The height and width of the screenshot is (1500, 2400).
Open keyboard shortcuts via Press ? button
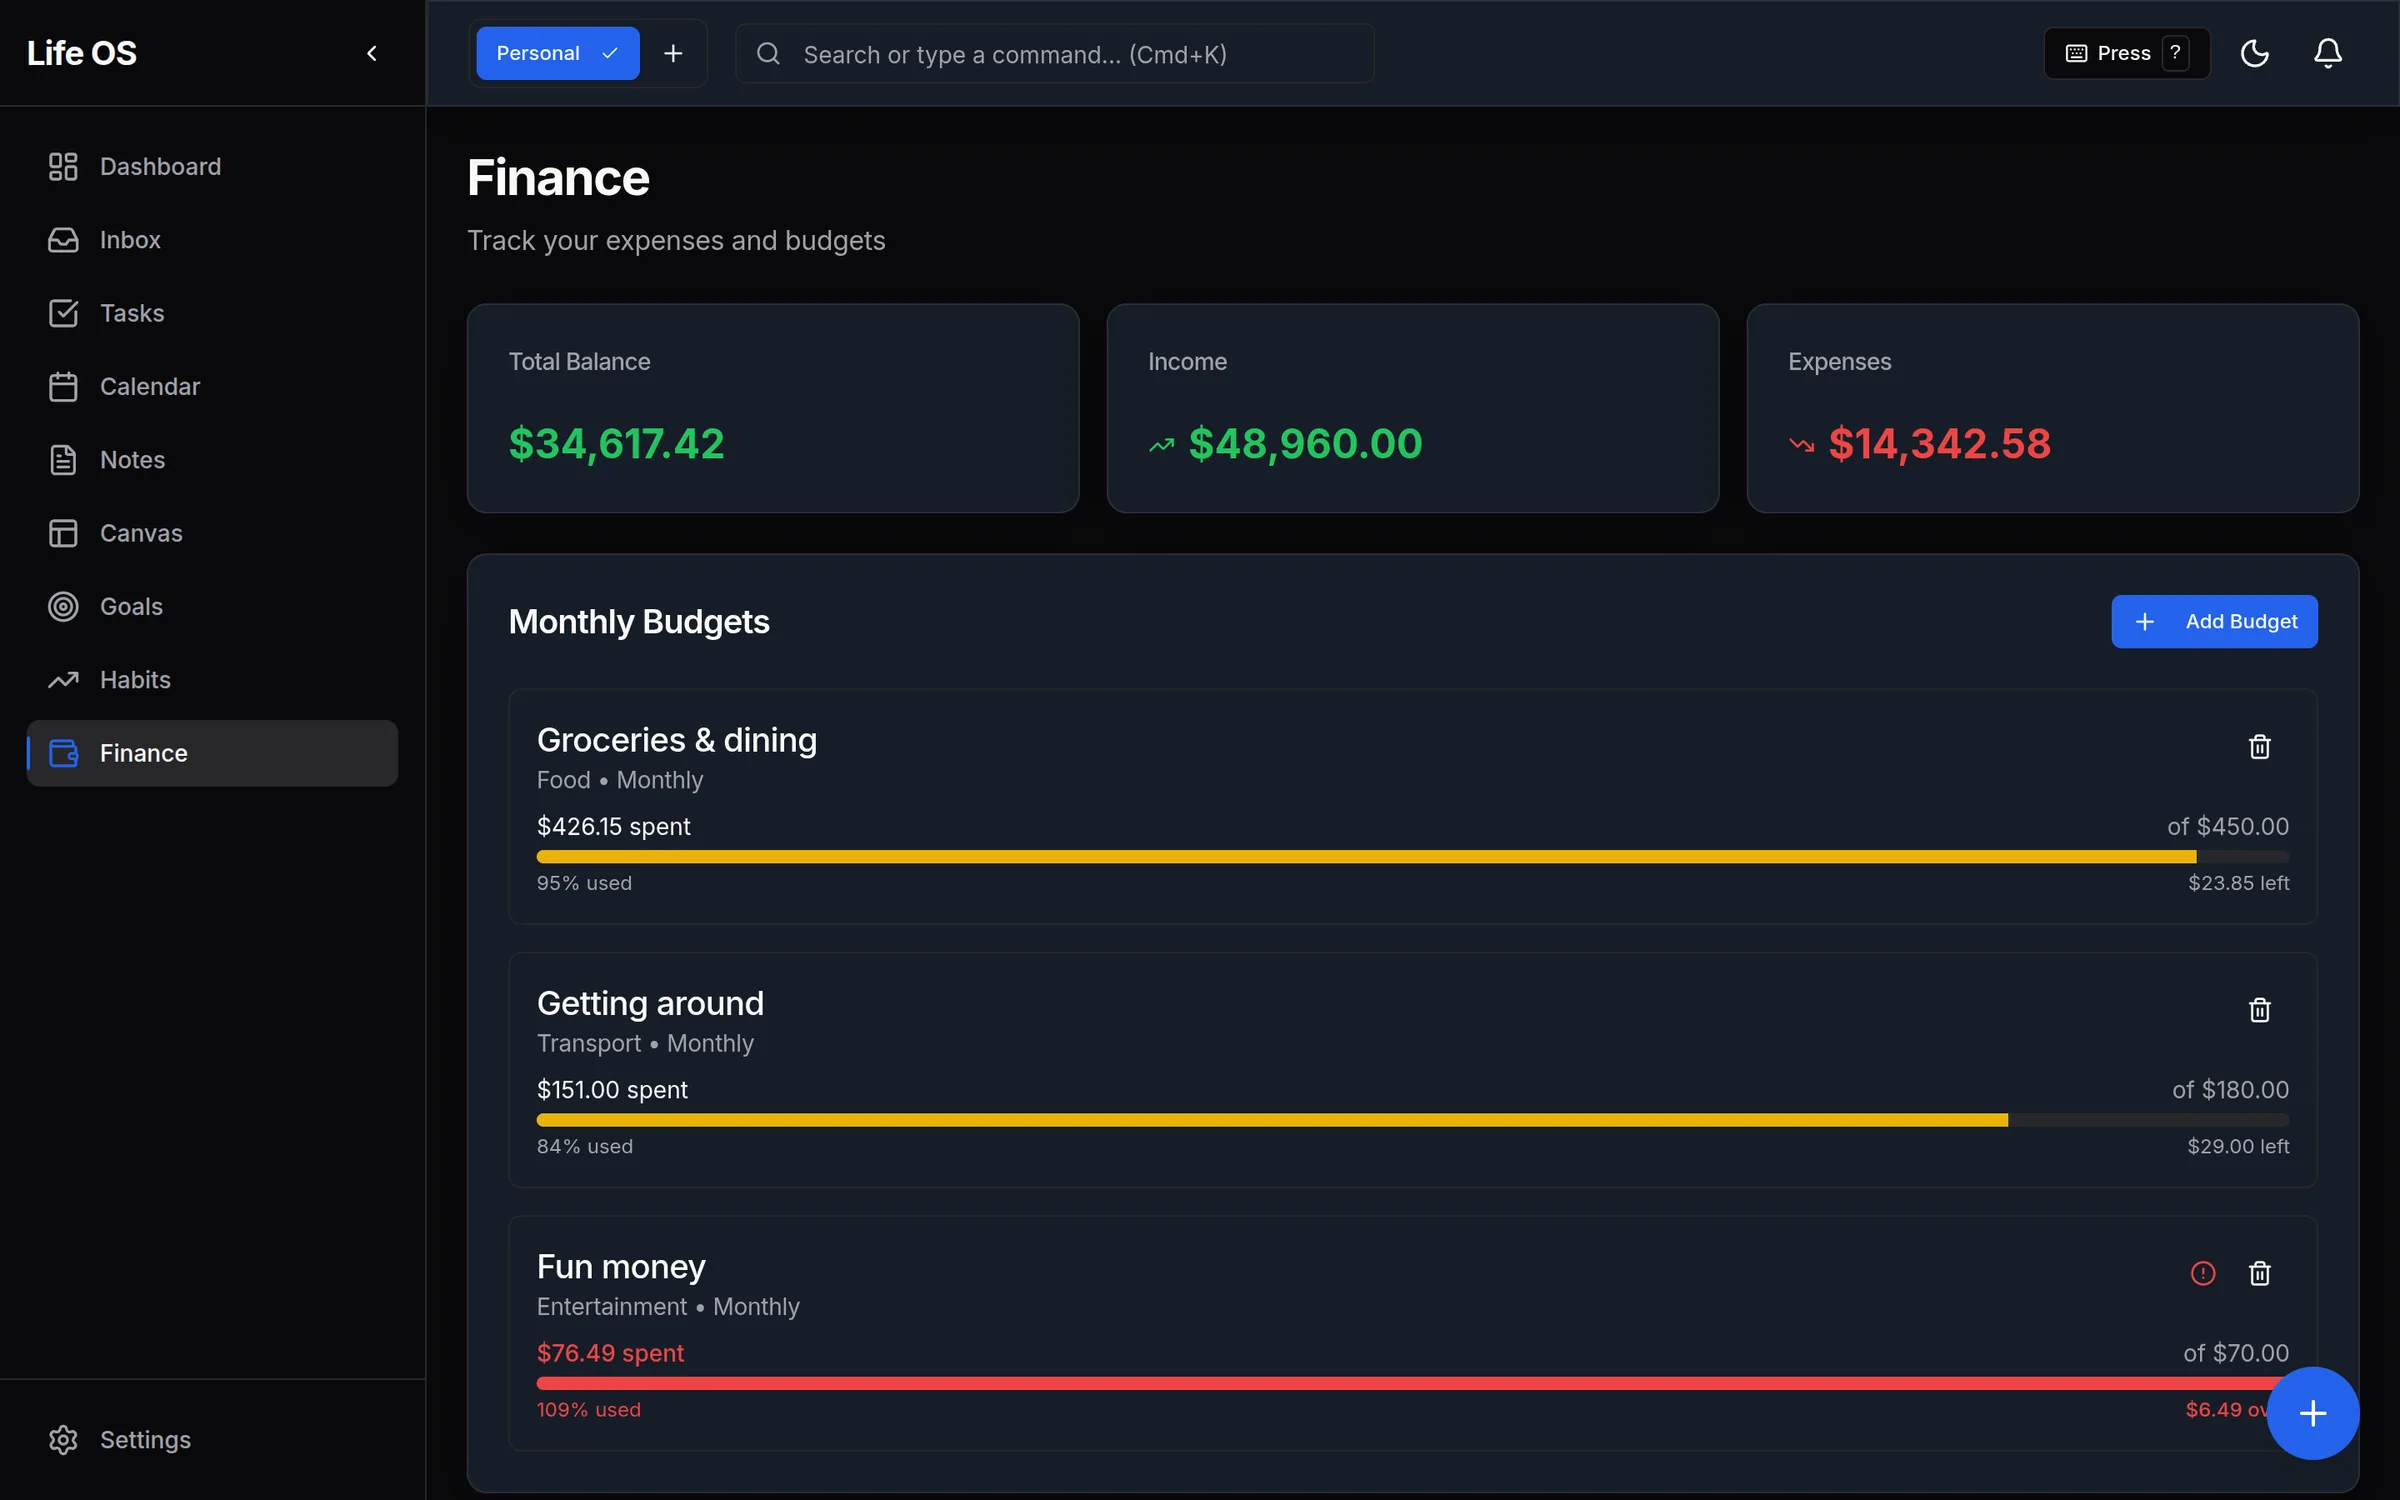click(2127, 53)
